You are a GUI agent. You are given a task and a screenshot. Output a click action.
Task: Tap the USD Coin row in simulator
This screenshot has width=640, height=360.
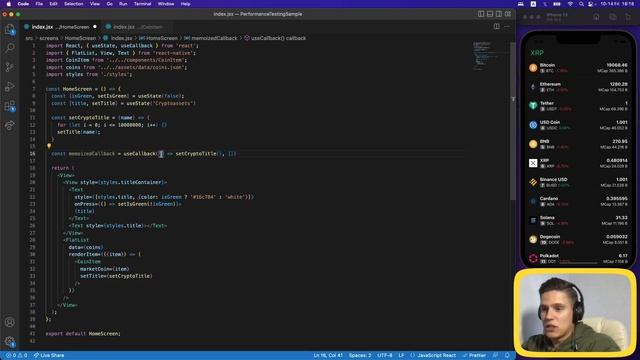(x=578, y=125)
